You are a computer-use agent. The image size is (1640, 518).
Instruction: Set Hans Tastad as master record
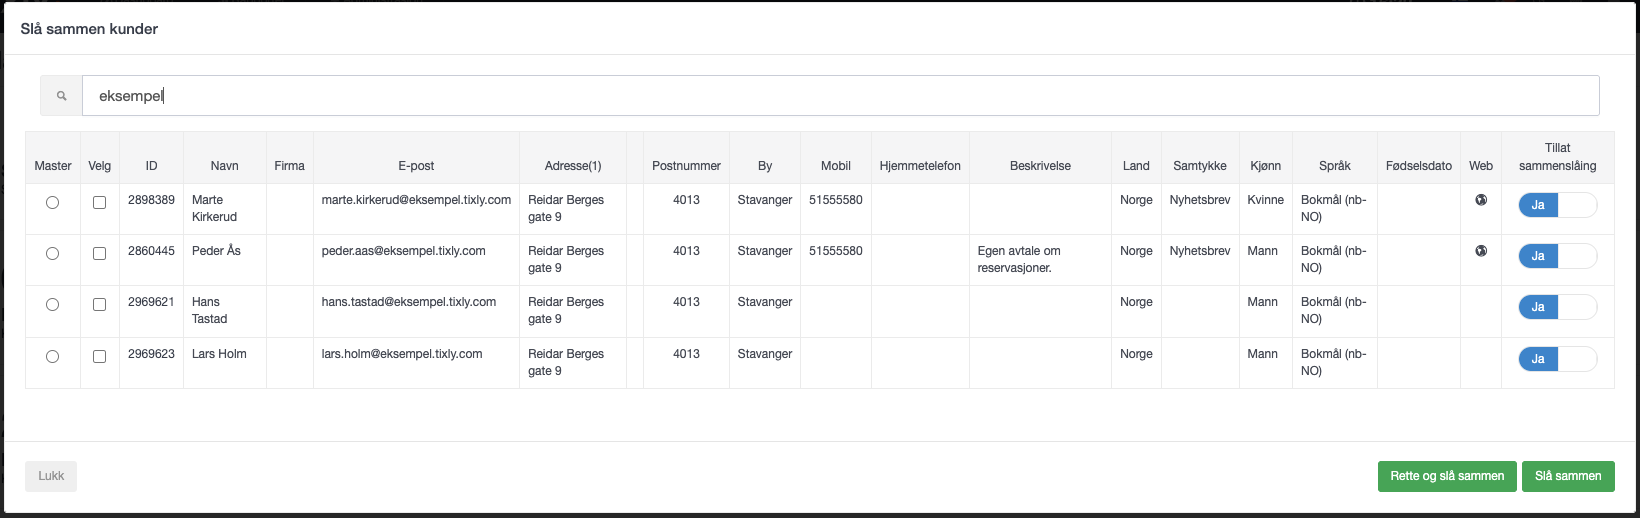52,305
